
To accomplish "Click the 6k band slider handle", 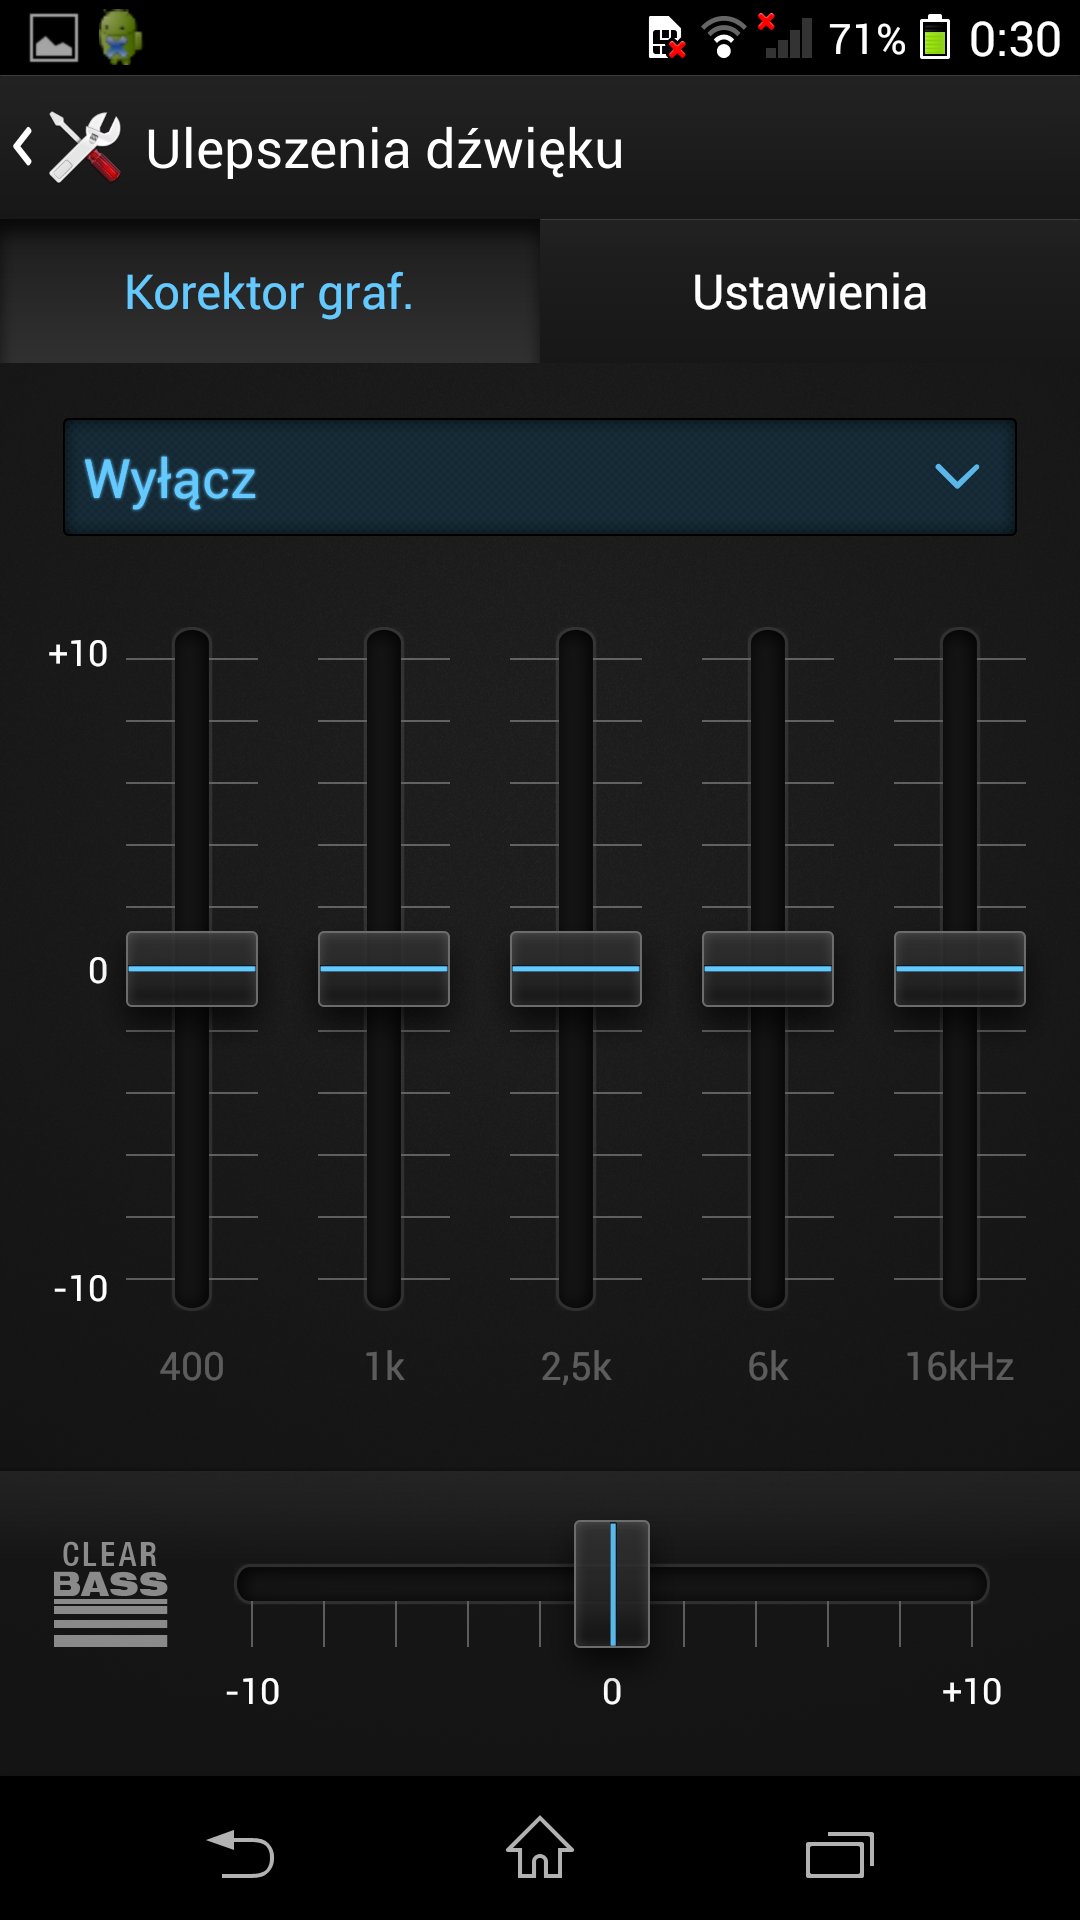I will point(768,969).
